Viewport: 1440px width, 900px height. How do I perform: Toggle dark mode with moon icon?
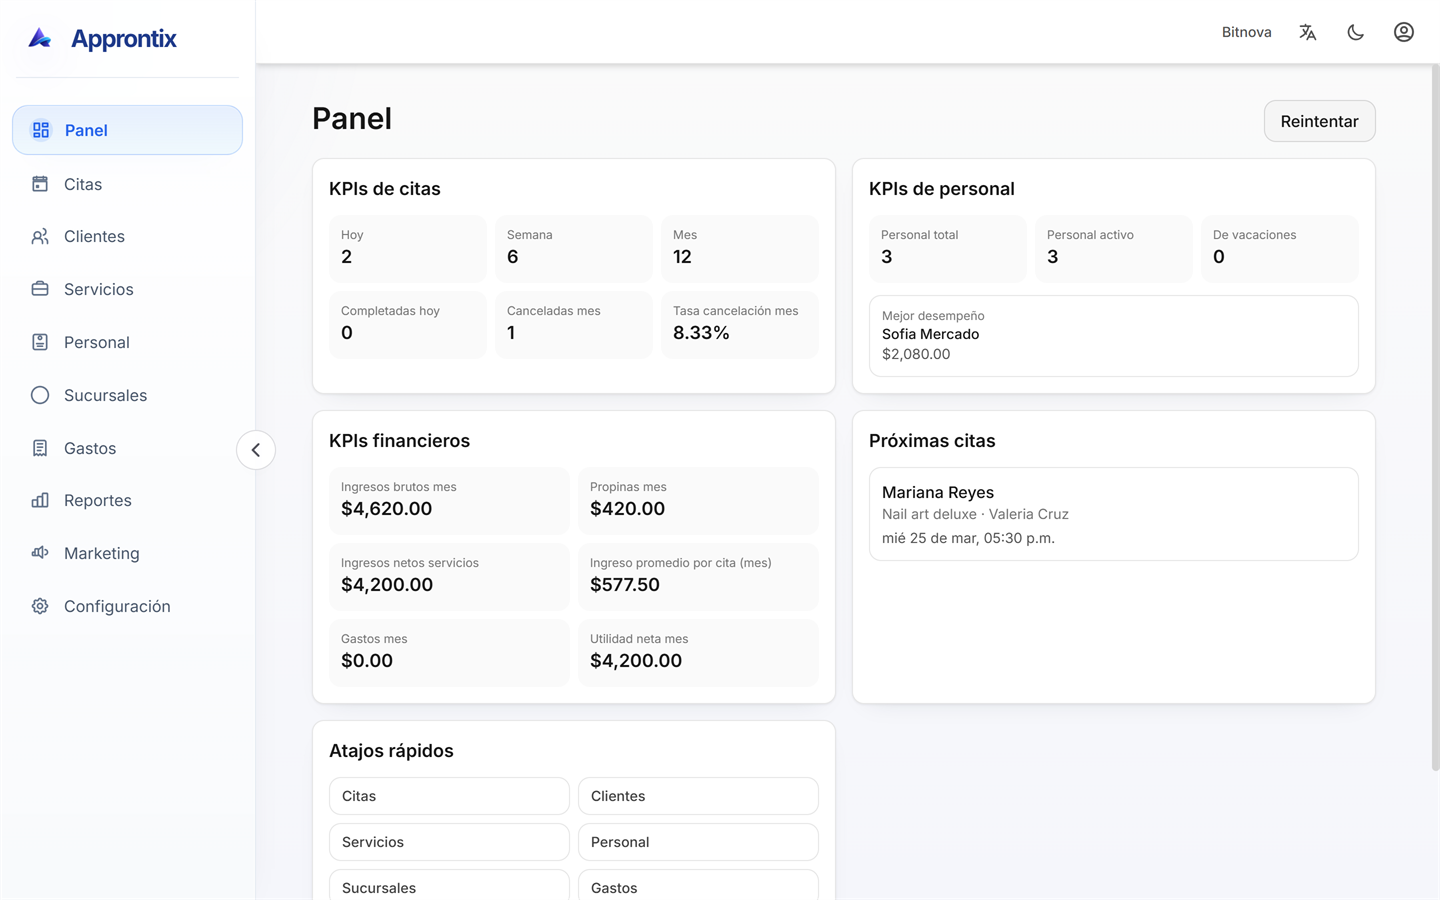click(1355, 32)
